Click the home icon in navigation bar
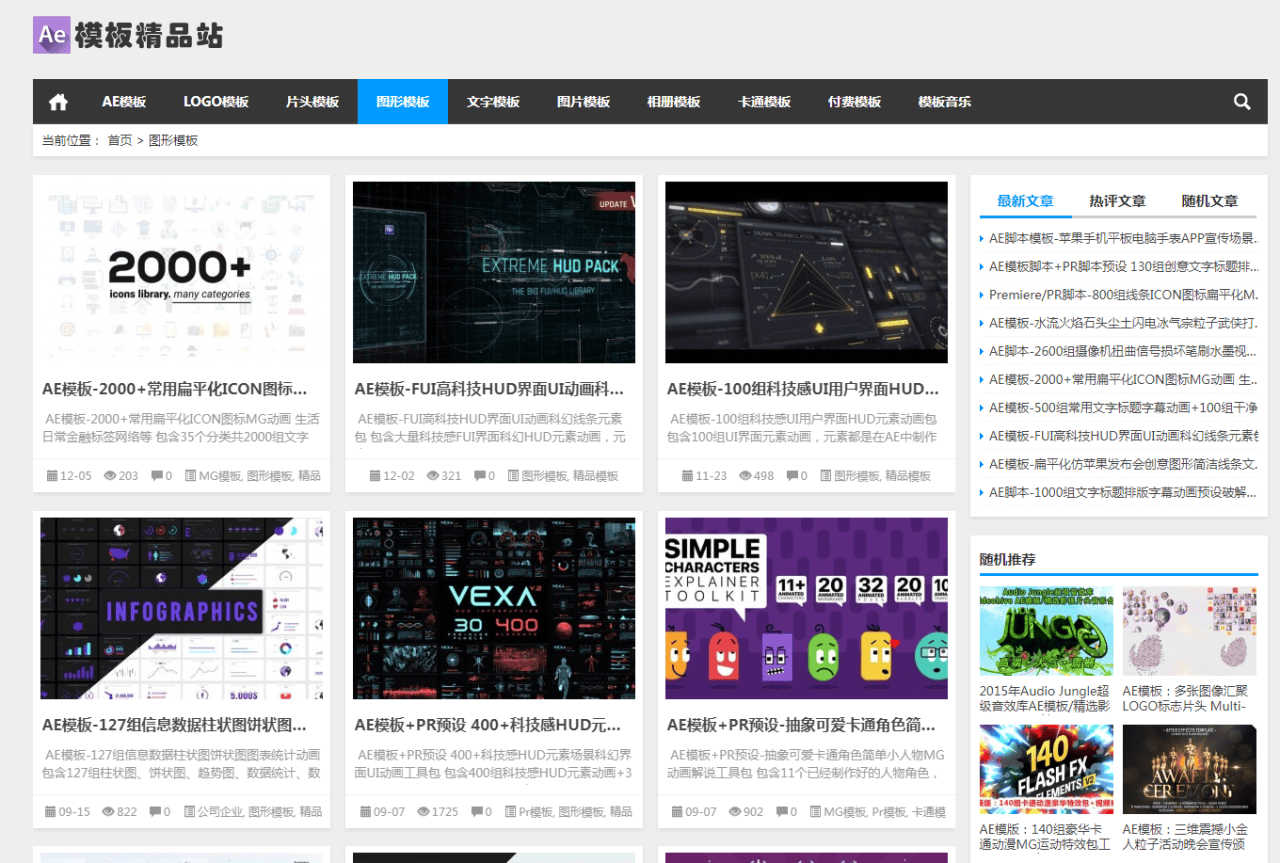This screenshot has height=863, width=1280. [x=58, y=102]
